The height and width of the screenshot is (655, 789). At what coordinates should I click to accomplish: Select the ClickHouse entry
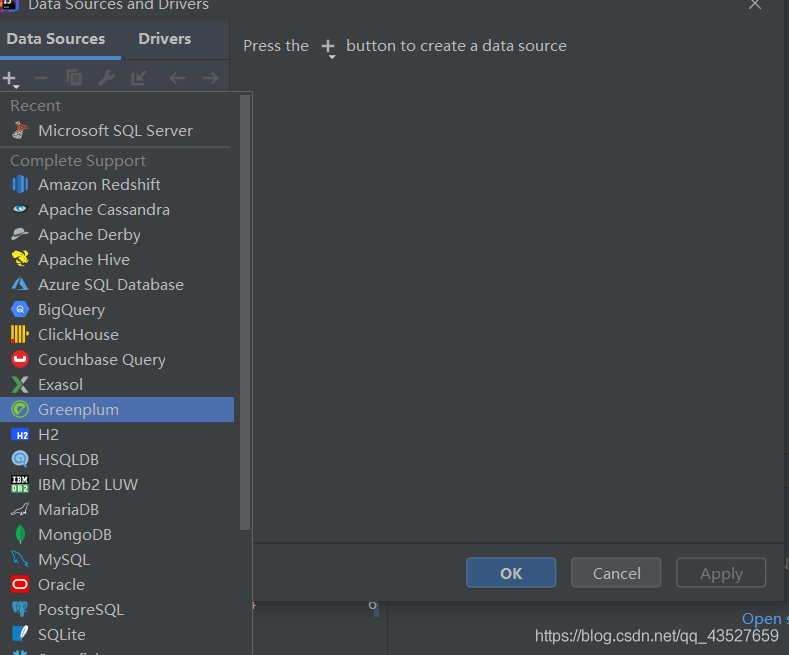[x=117, y=334]
